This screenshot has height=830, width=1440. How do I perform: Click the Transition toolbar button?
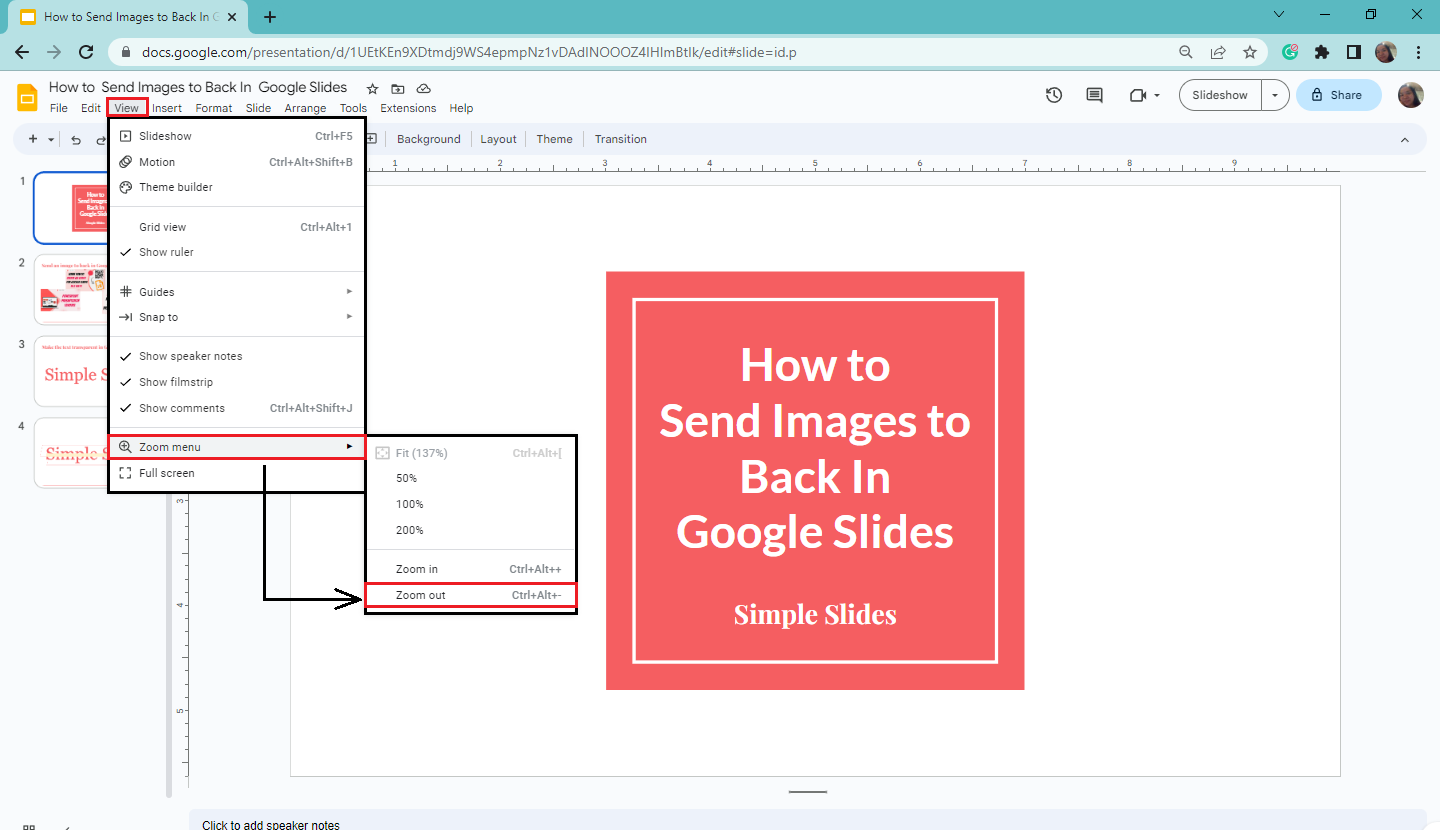coord(621,139)
